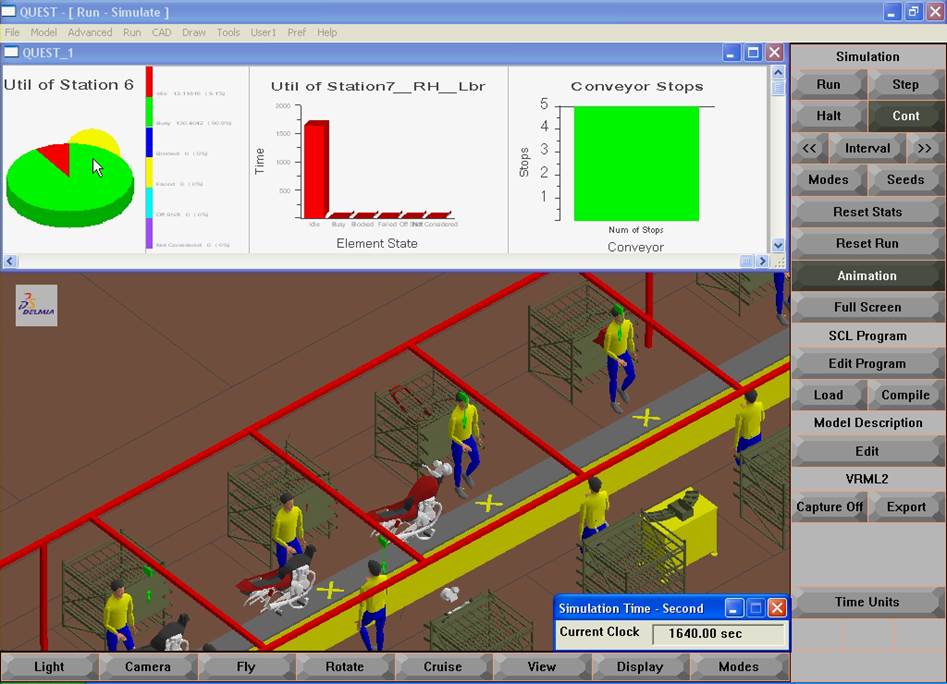Click Reset Stats
The height and width of the screenshot is (684, 947).
867,212
